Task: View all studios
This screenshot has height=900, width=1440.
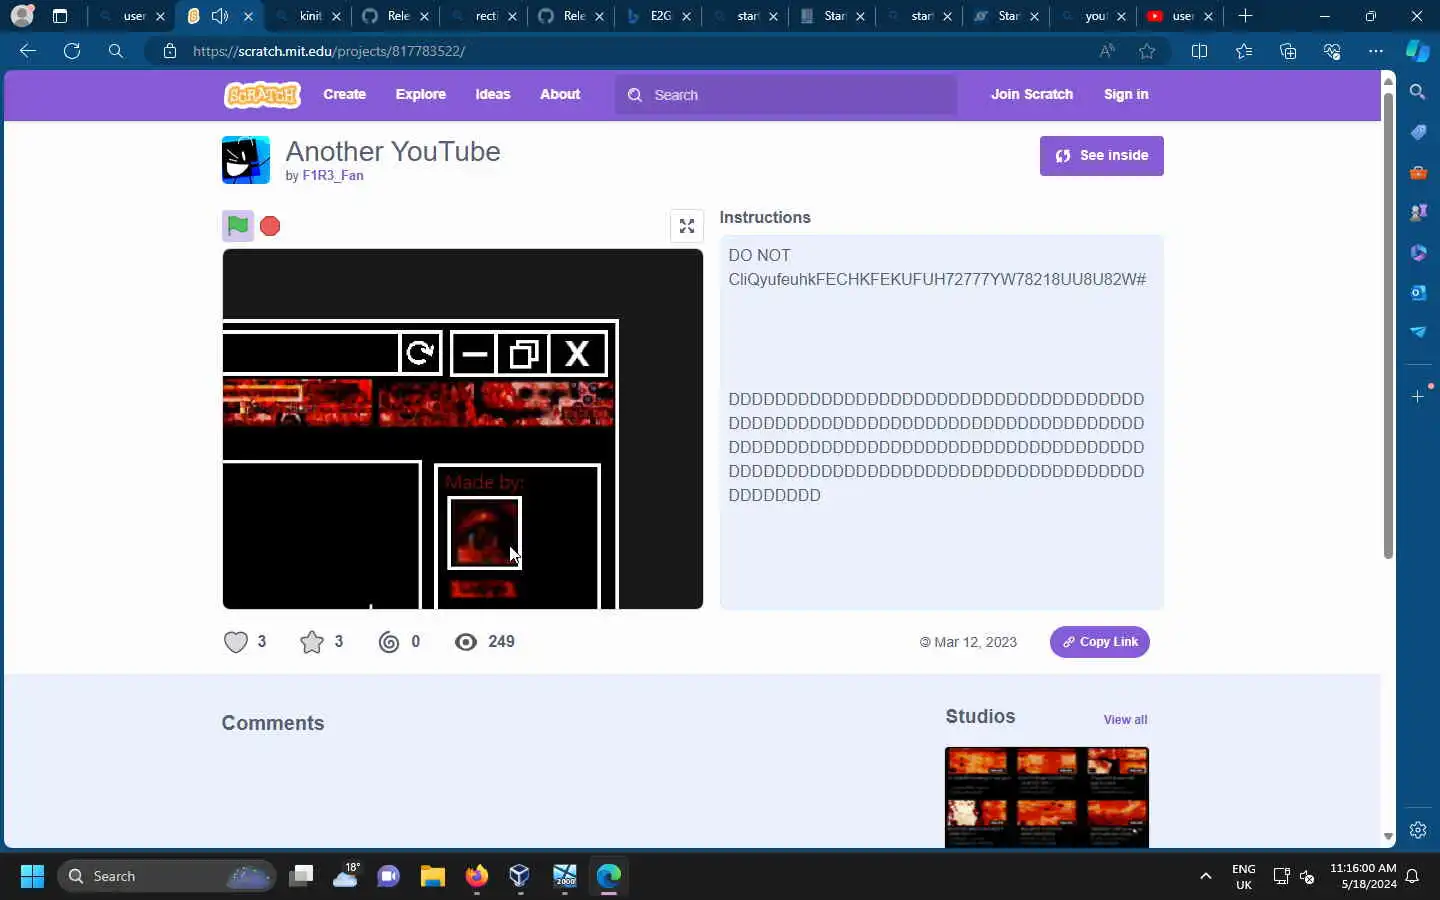Action: point(1125,719)
